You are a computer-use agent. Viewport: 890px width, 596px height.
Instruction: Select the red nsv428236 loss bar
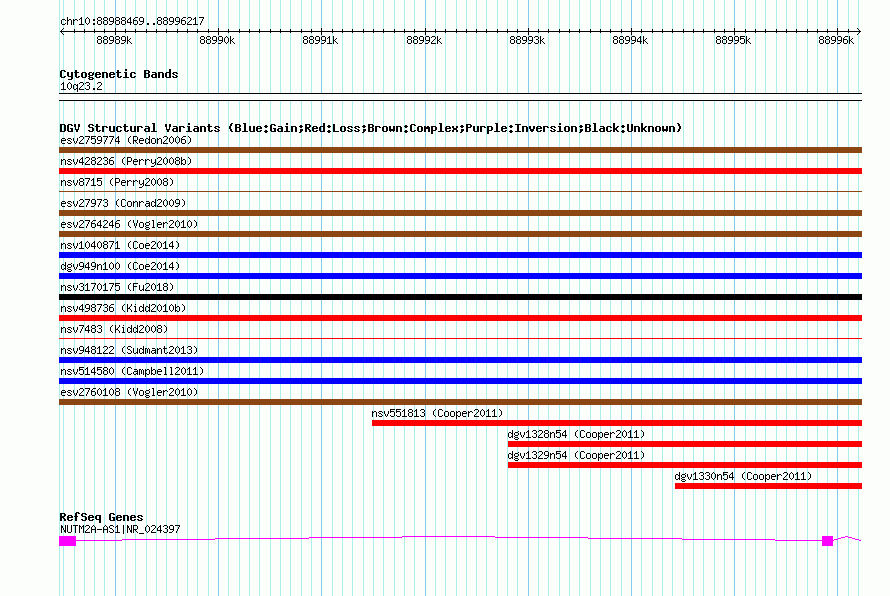[460, 171]
